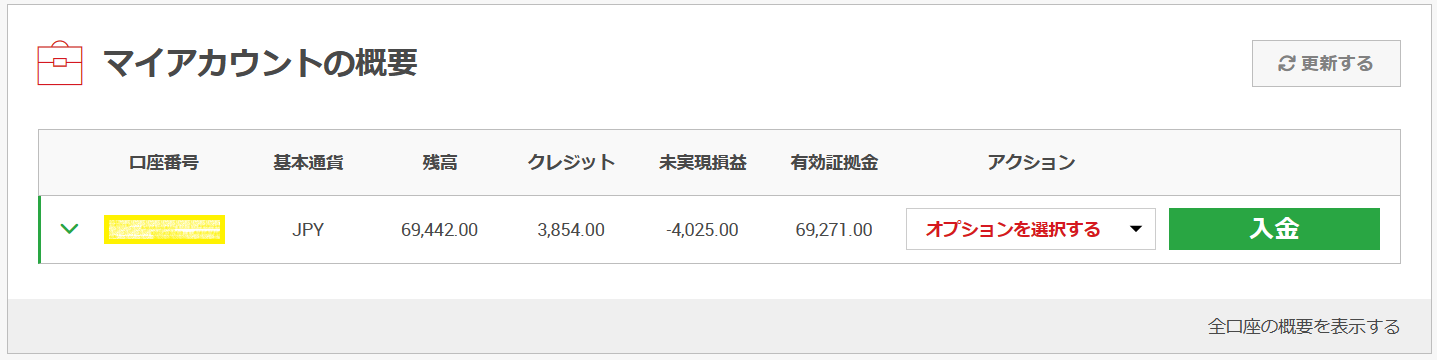Select the unrealized loss value -4,025.00

702,230
